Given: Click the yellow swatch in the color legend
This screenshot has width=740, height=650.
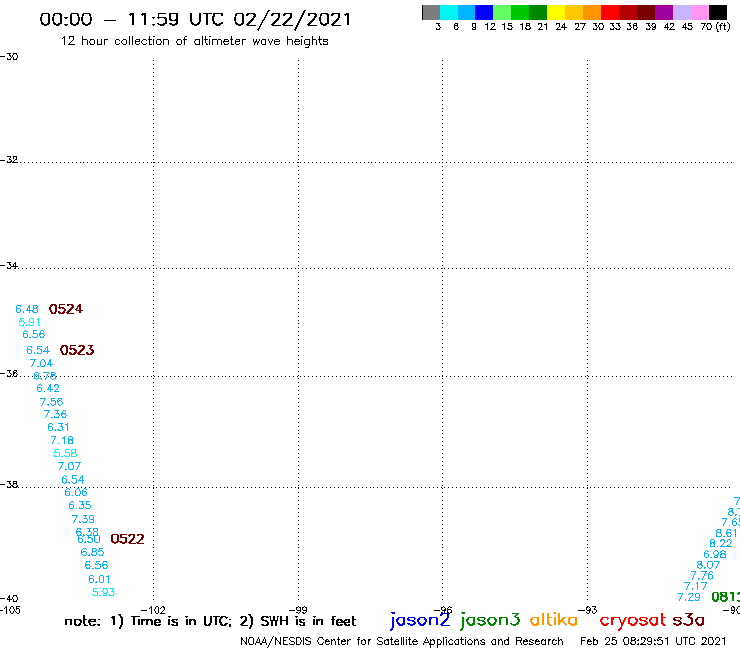Looking at the screenshot, I should [x=556, y=12].
